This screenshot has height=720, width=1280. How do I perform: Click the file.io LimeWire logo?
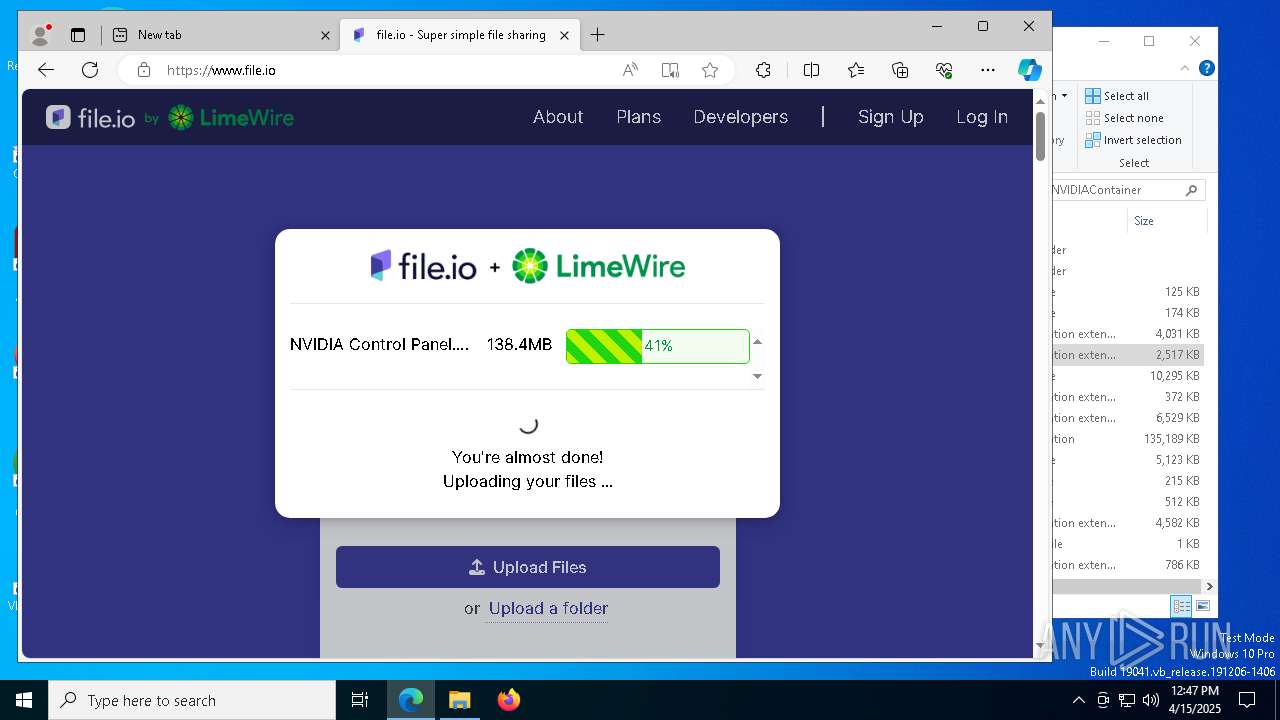click(170, 117)
